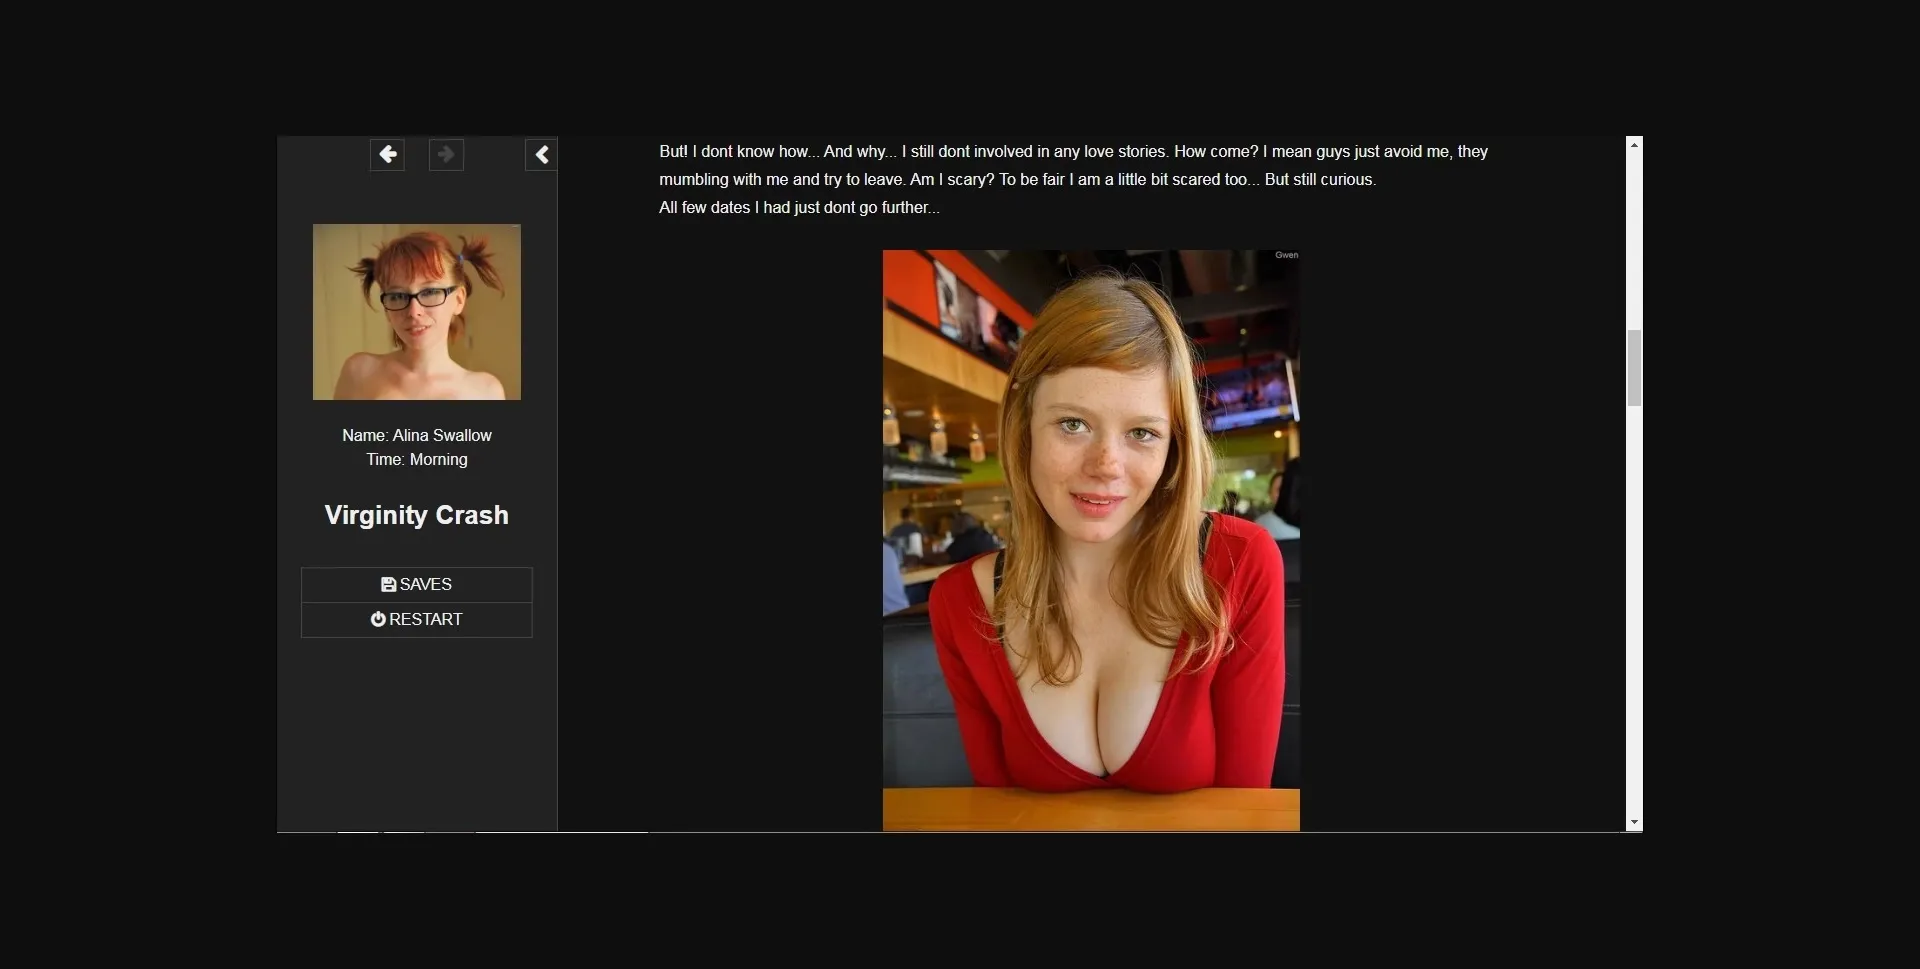Click the scrollbar up arrow
This screenshot has height=969, width=1920.
click(x=1634, y=146)
